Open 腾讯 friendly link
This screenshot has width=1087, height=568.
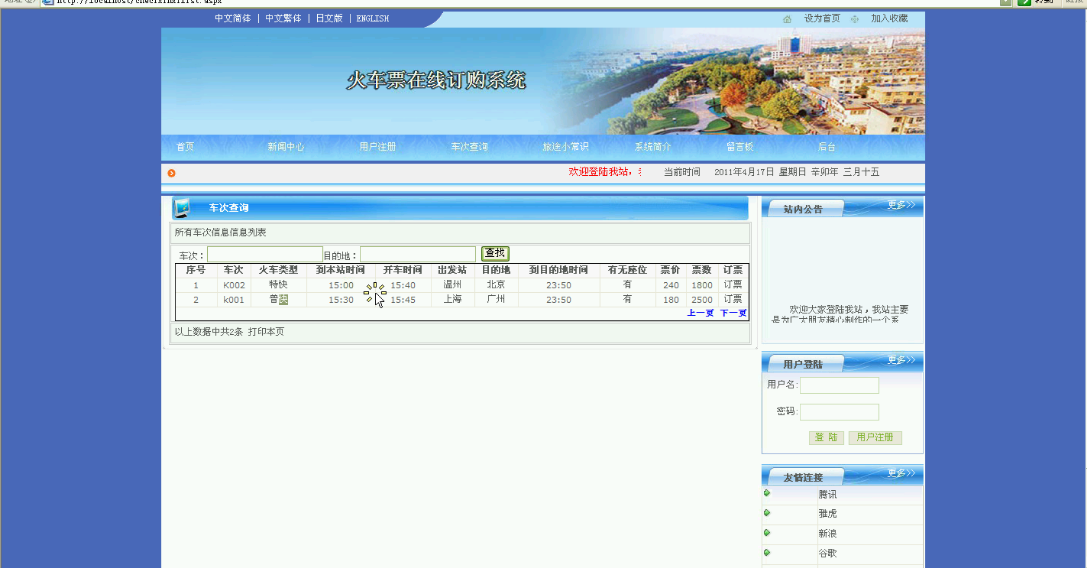tap(828, 494)
